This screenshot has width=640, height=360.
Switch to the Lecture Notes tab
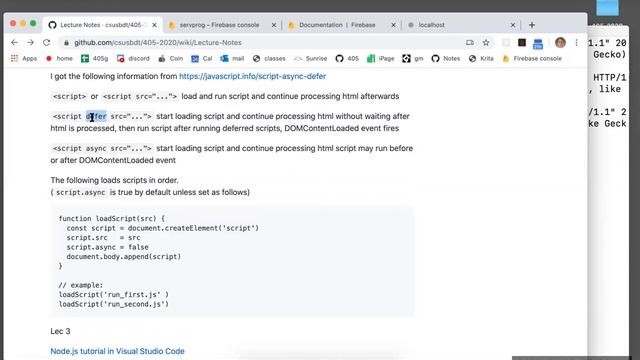101,25
